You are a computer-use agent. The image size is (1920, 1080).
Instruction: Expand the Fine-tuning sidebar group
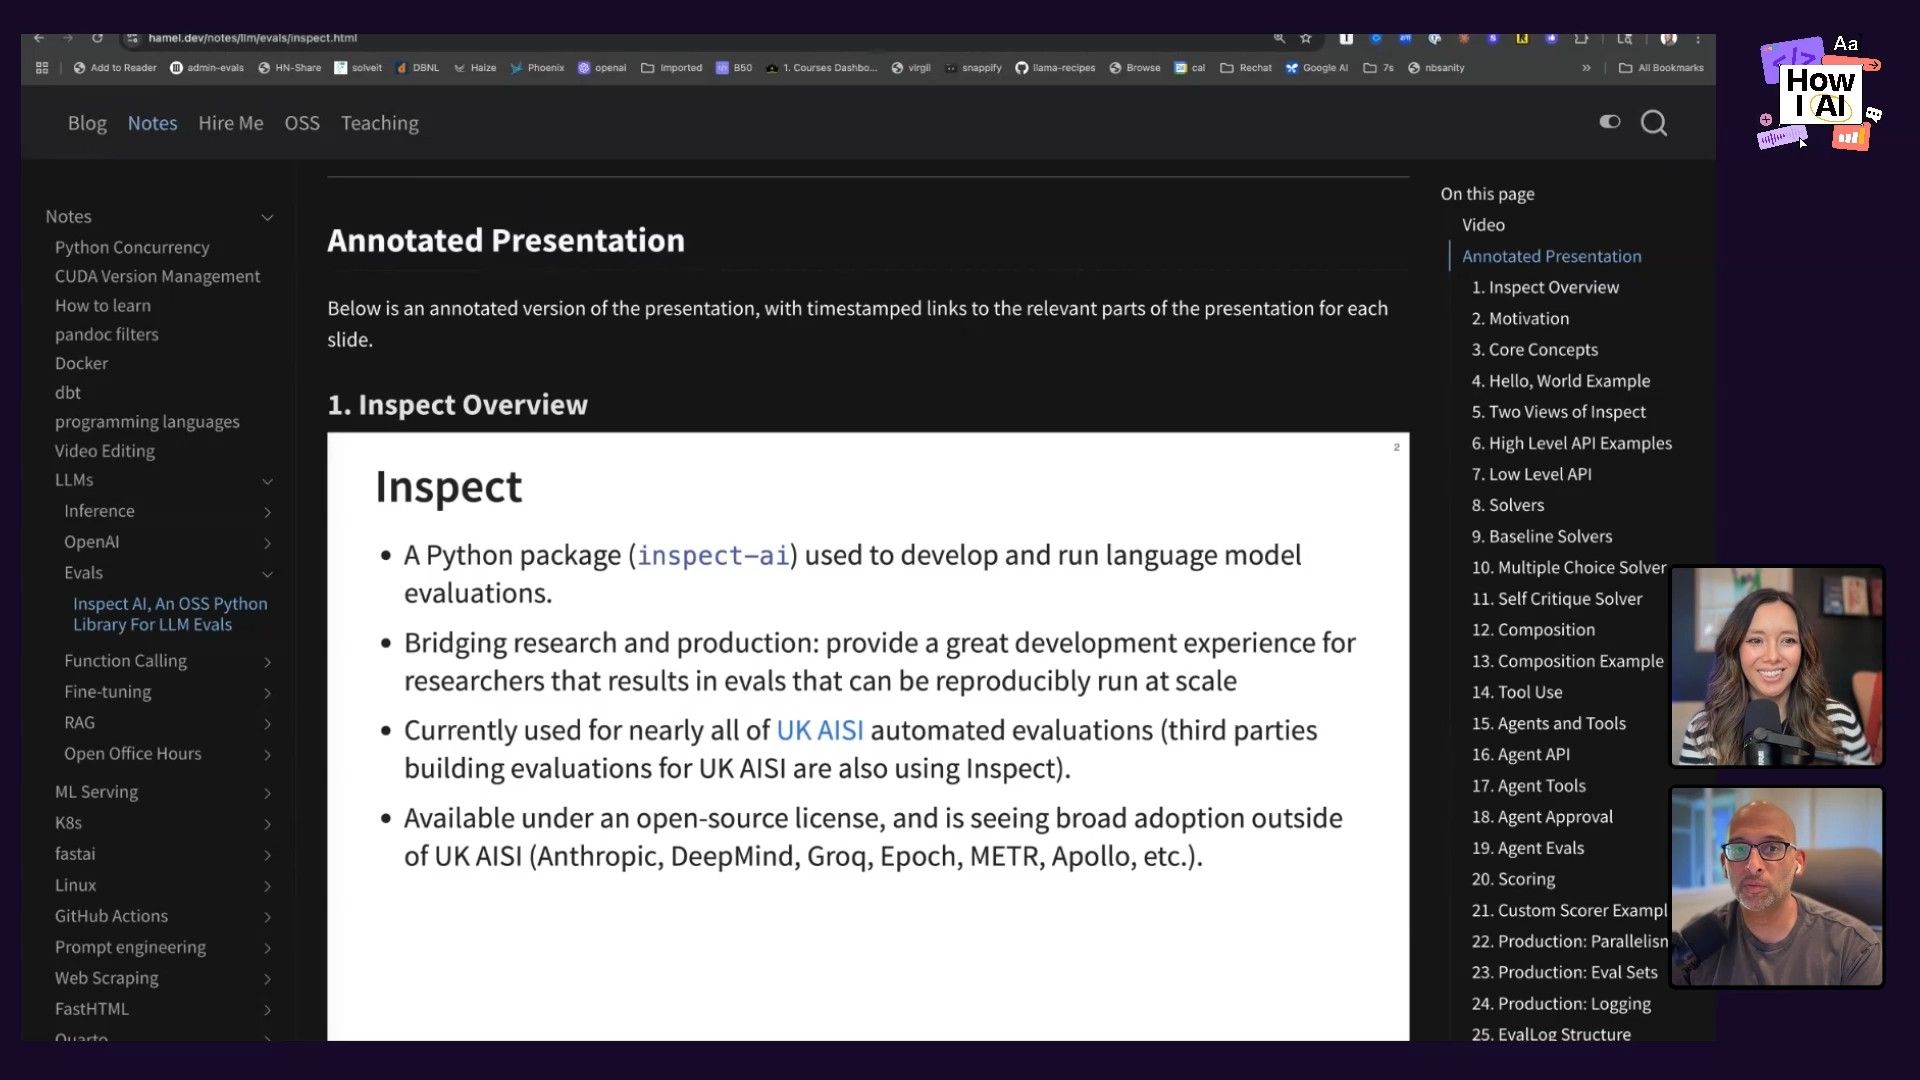coord(267,693)
